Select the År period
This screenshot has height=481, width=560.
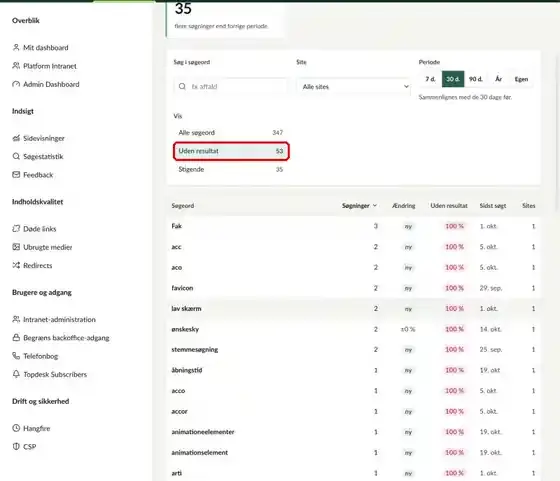[498, 79]
